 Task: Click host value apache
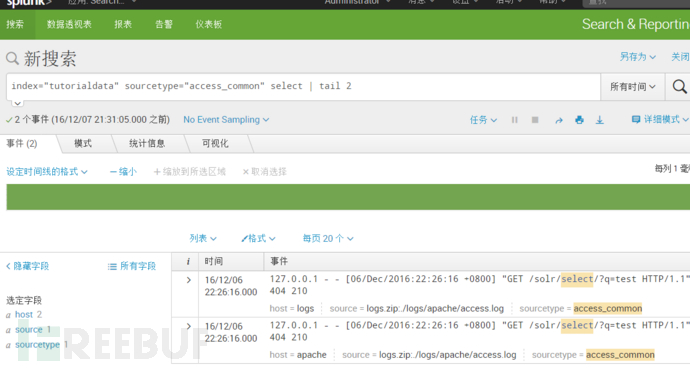312,355
